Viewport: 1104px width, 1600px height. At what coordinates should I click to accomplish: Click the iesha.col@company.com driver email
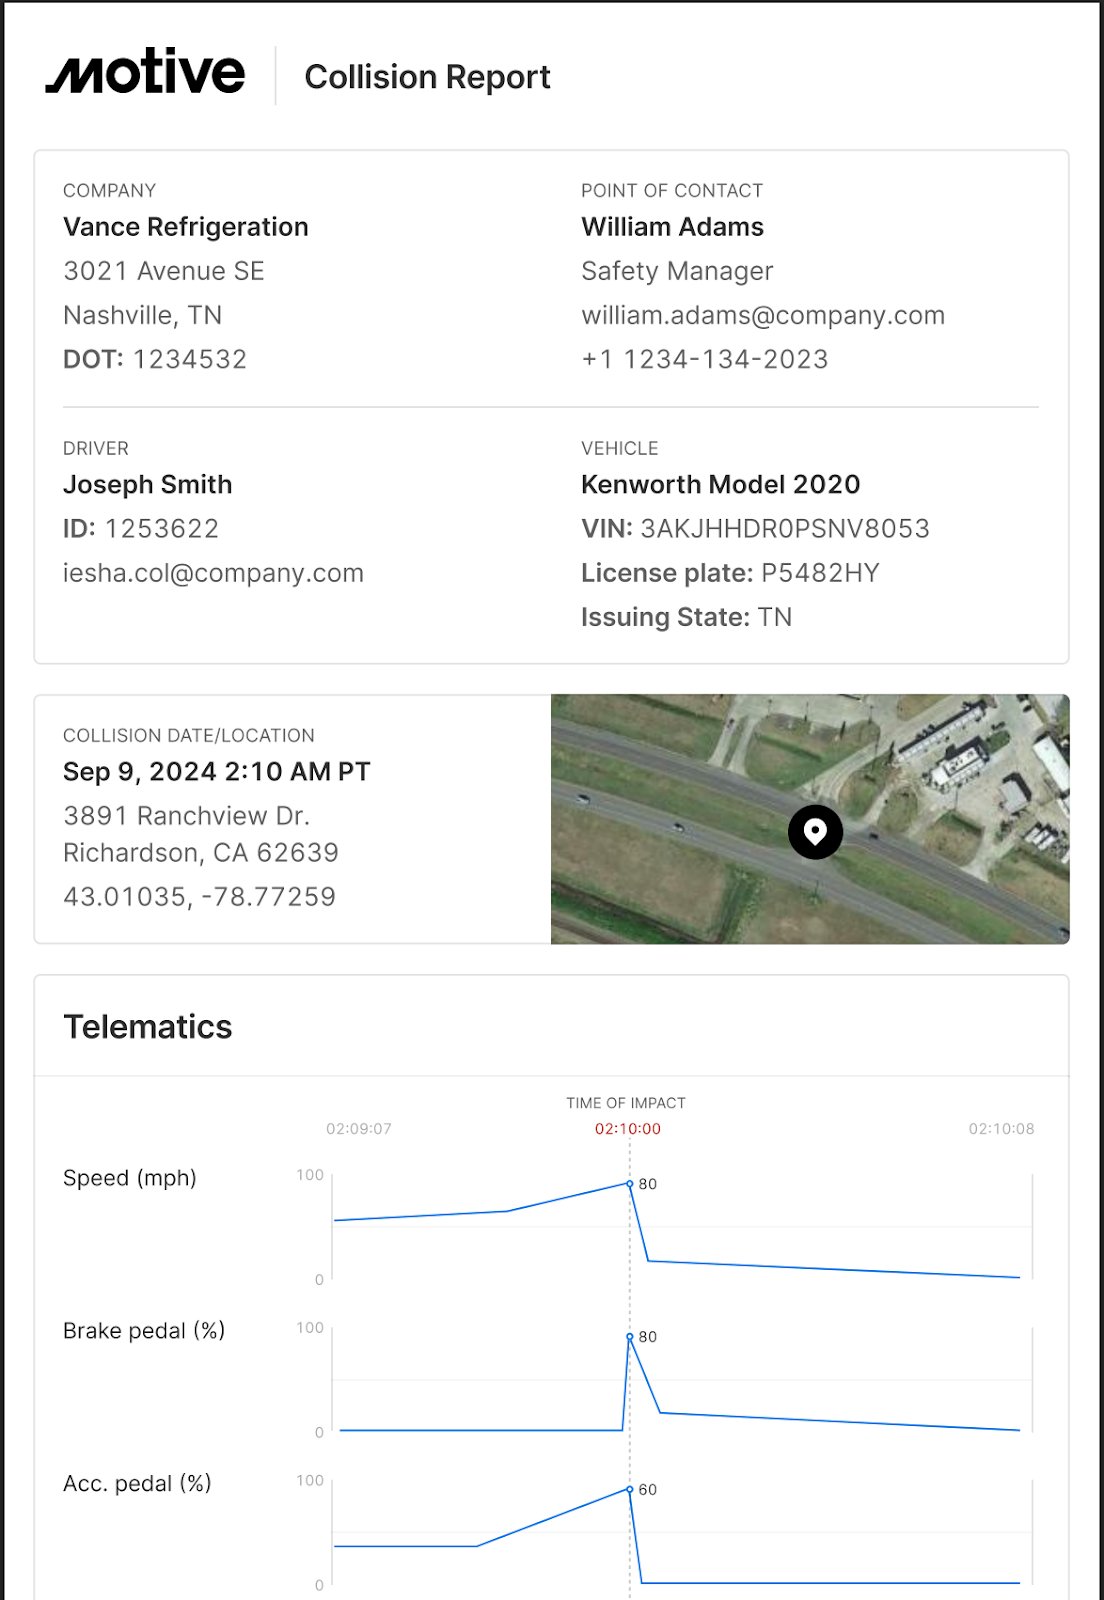(213, 573)
